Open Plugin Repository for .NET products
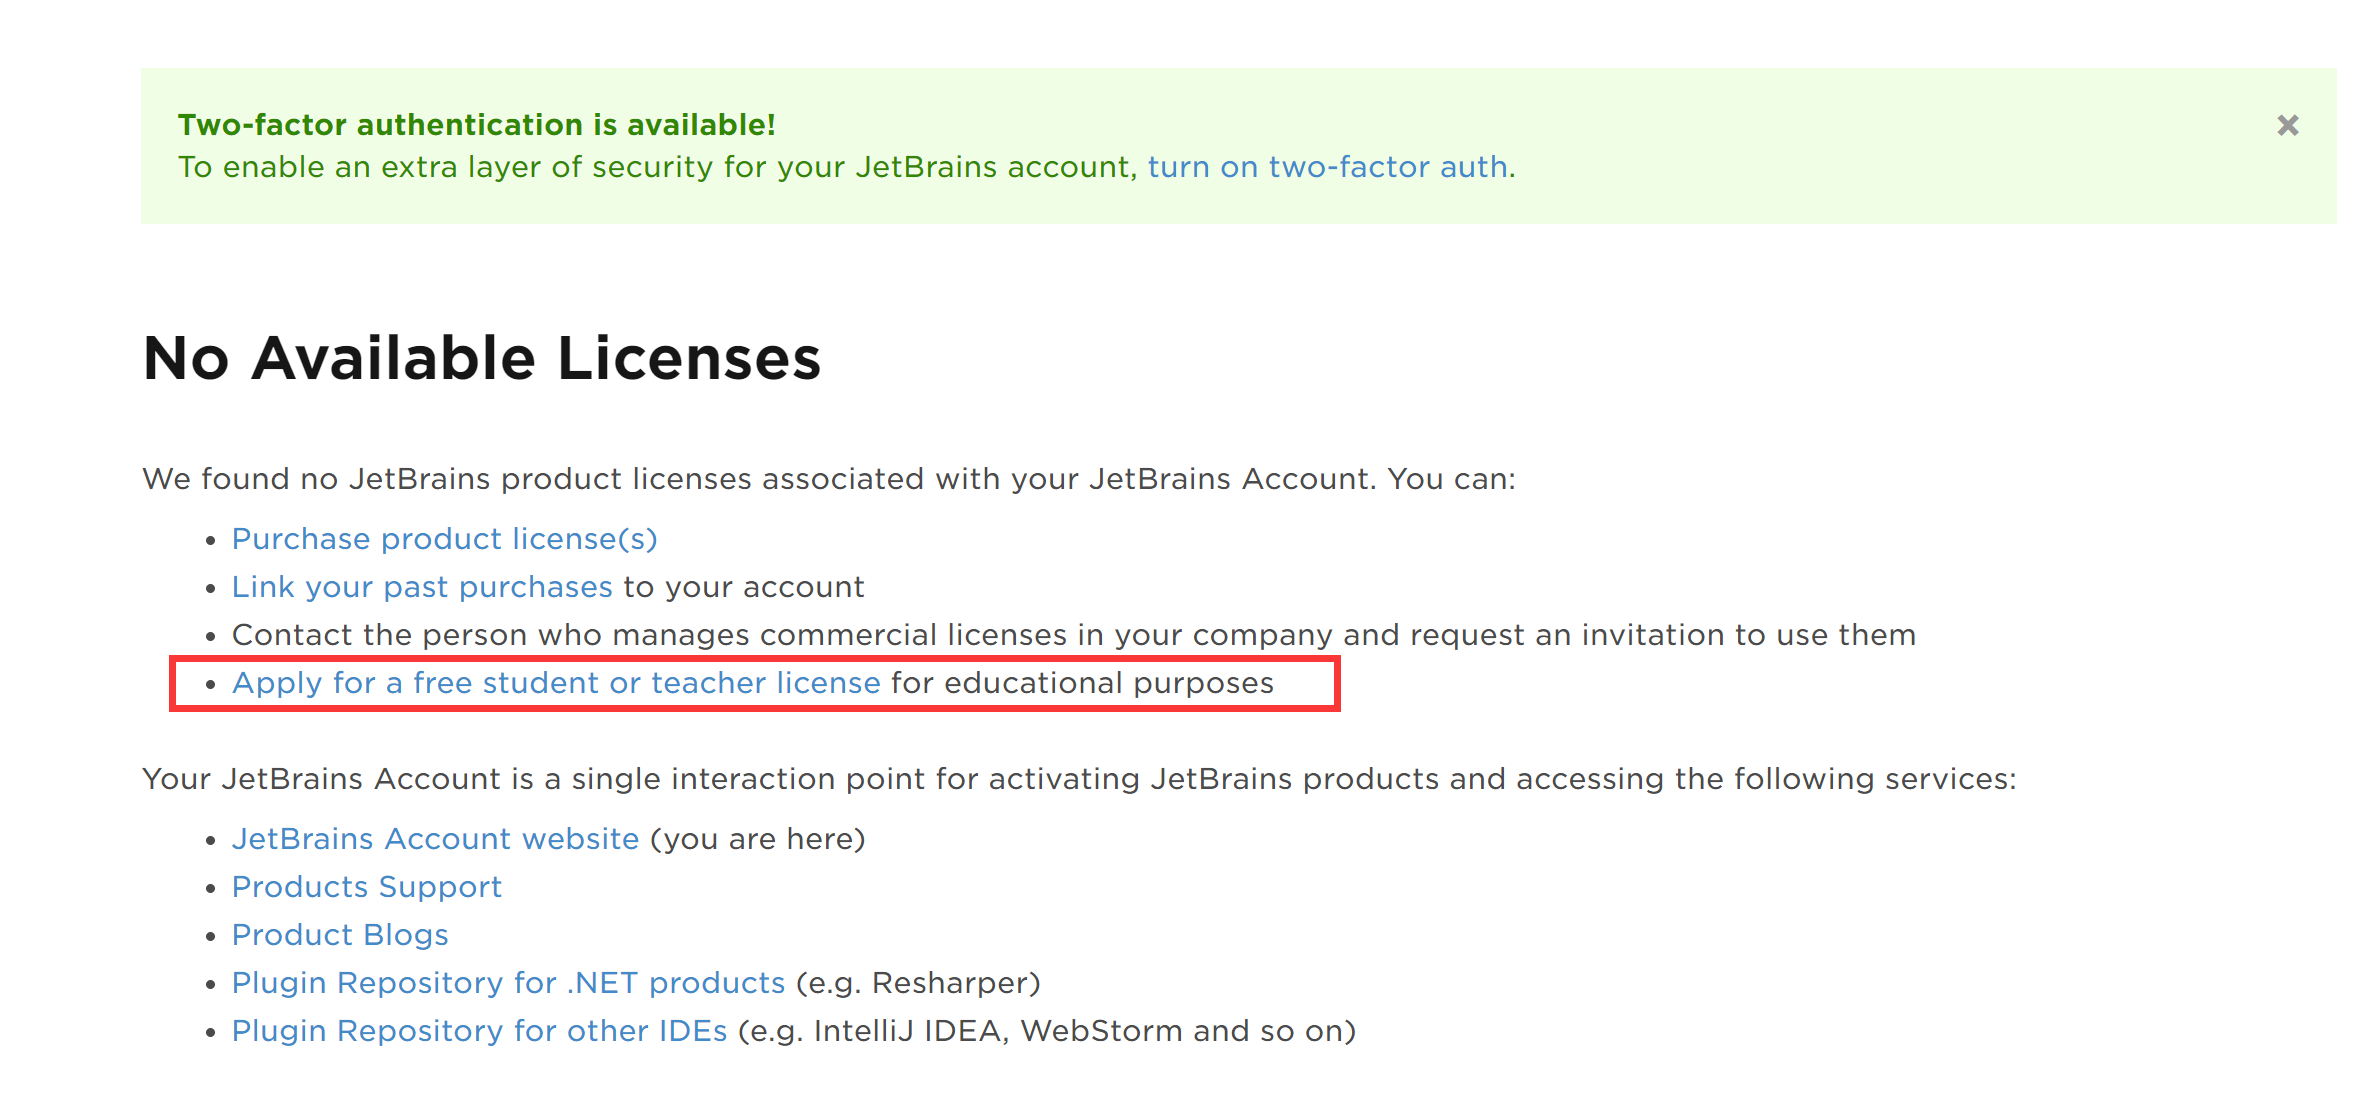The height and width of the screenshot is (1094, 2365). (x=508, y=983)
